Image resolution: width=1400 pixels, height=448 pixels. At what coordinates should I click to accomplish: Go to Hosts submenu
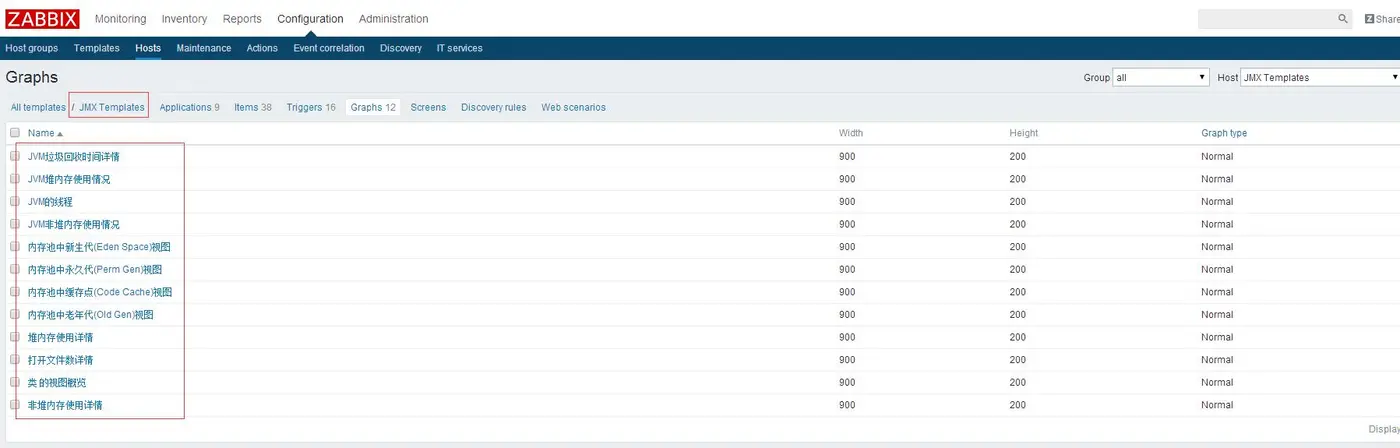pyautogui.click(x=148, y=48)
